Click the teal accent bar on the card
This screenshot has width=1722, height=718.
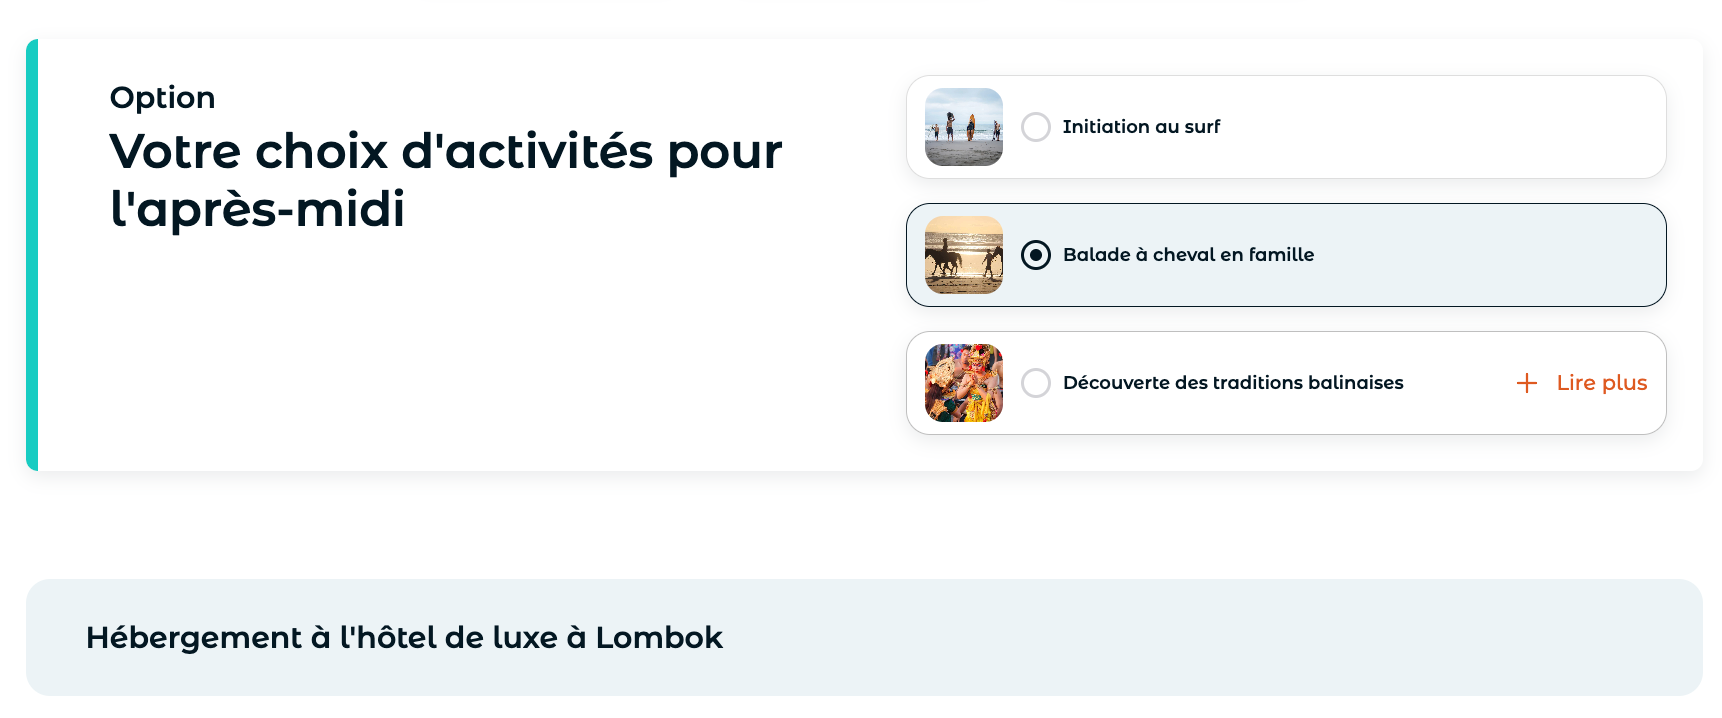point(32,255)
